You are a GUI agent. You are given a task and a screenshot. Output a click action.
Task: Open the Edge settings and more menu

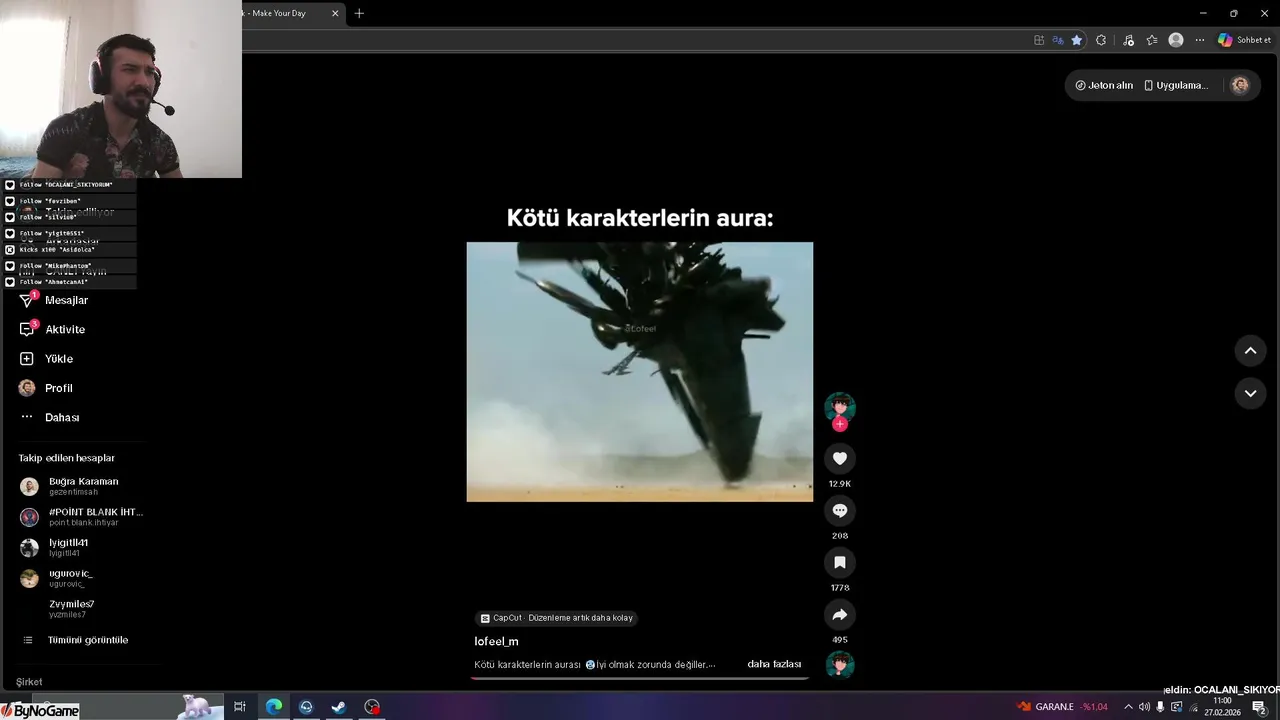1200,40
